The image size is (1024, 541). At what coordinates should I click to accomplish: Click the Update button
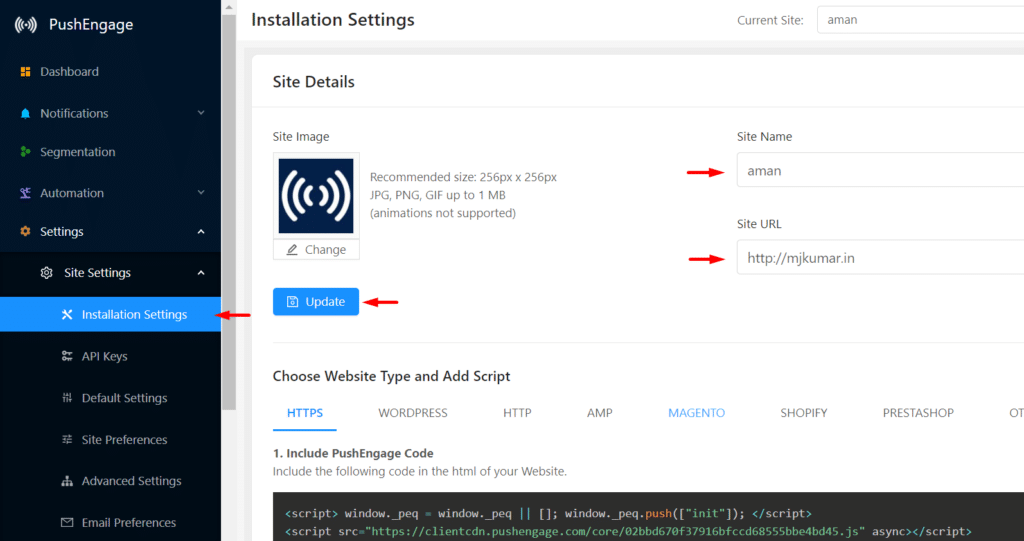point(316,302)
